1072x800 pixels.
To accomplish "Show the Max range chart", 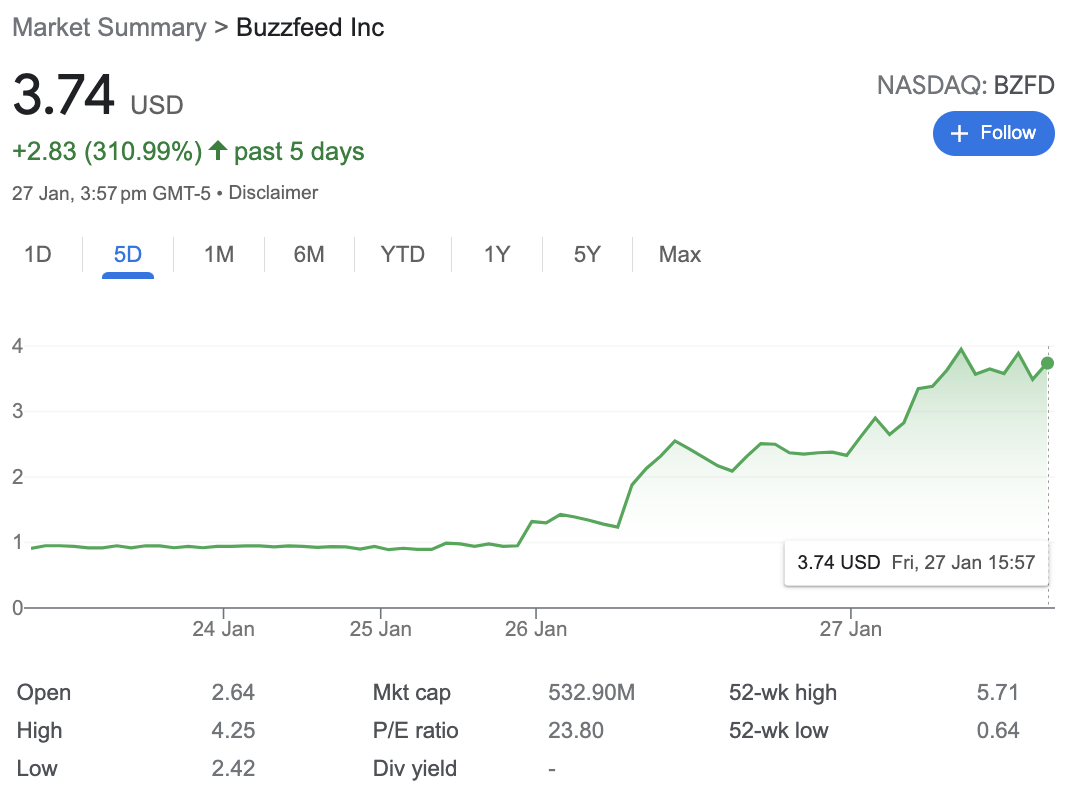I will point(680,255).
